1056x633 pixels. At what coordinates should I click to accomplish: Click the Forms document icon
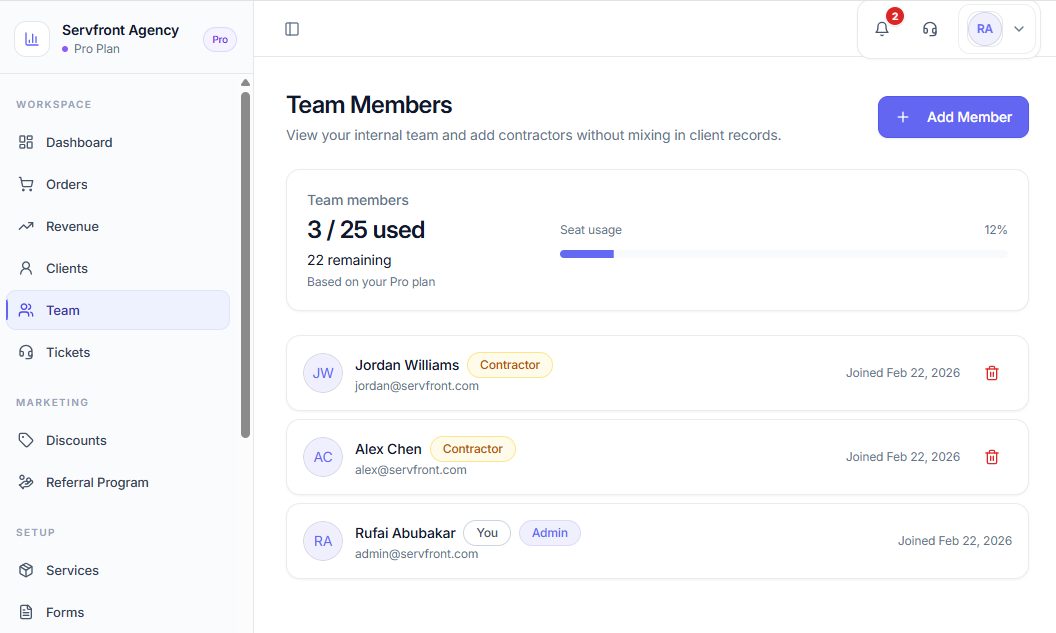[x=26, y=612]
